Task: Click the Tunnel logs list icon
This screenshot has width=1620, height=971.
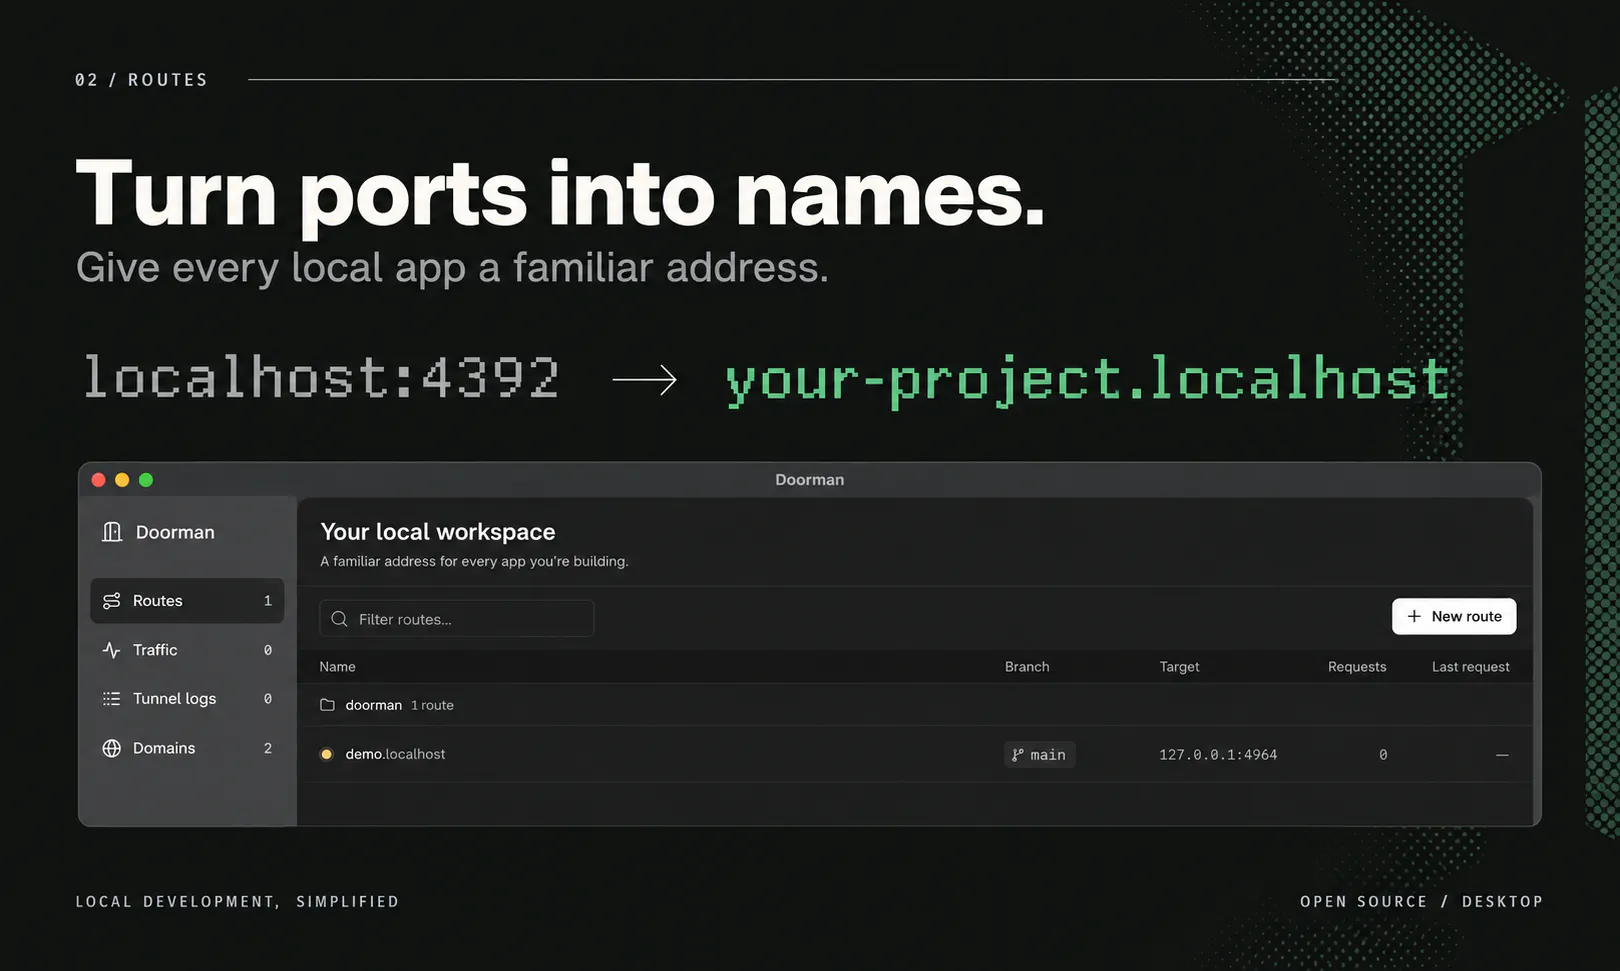Action: (112, 699)
